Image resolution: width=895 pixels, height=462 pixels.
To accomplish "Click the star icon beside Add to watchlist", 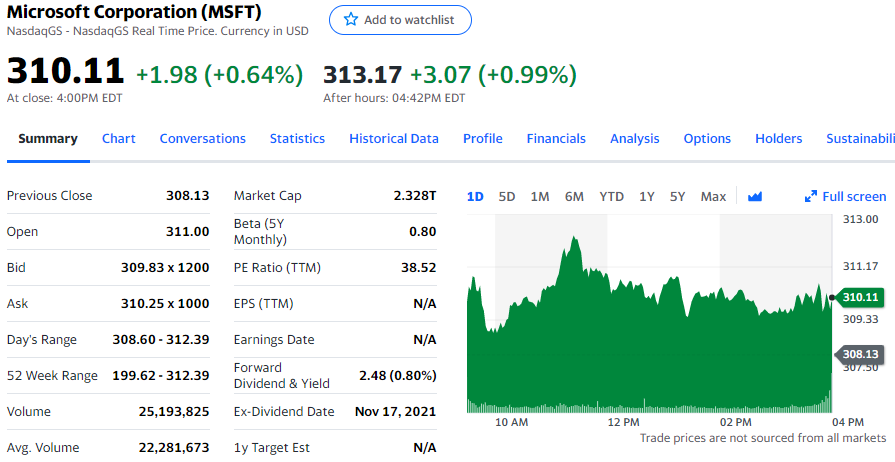I will [x=350, y=20].
